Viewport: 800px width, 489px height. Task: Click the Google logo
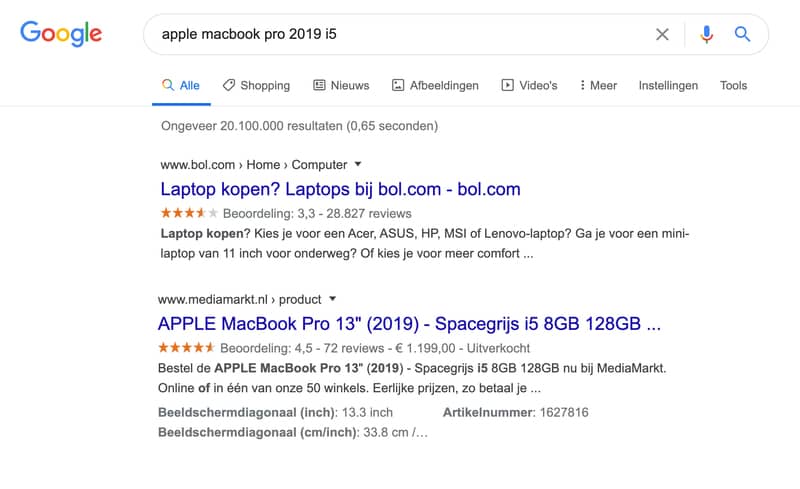pos(61,34)
